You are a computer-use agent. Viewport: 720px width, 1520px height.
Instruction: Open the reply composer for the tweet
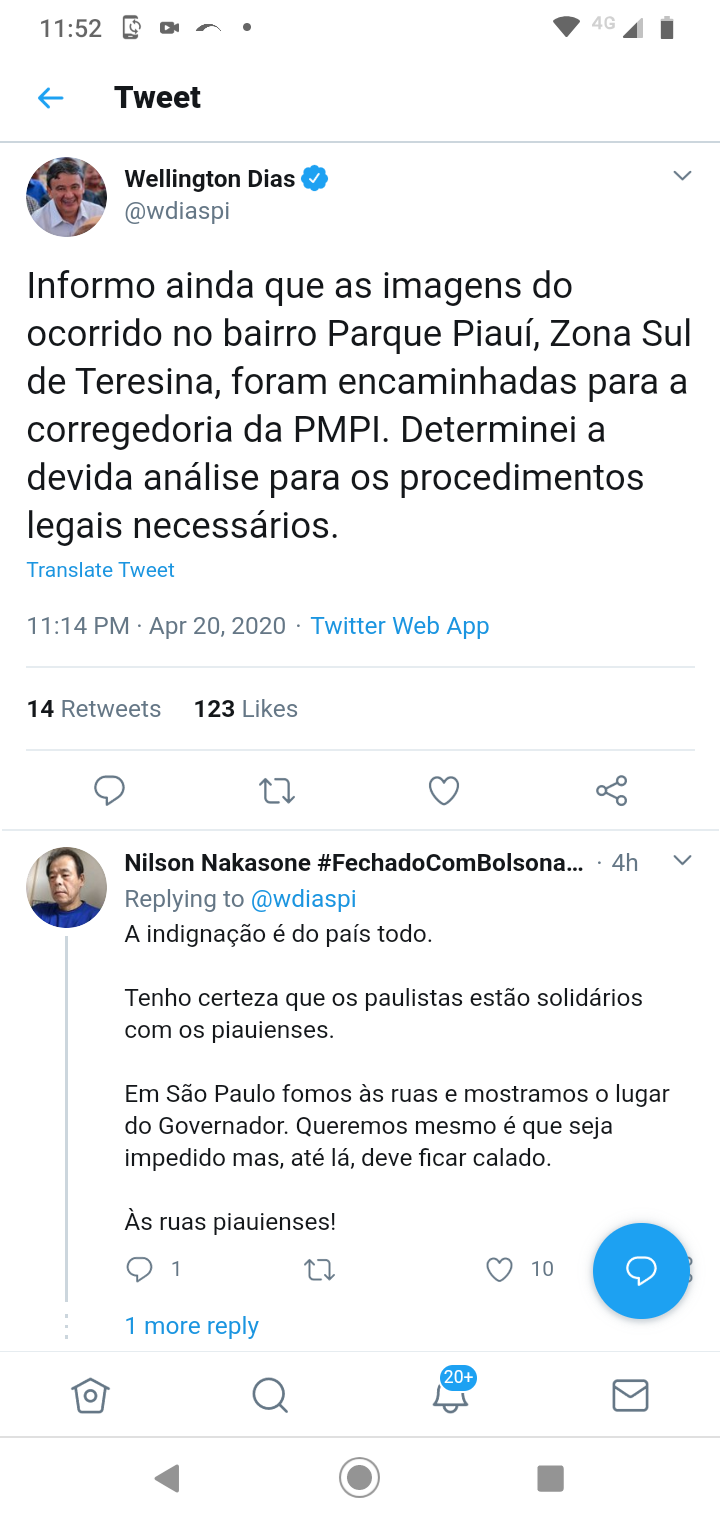tap(110, 790)
